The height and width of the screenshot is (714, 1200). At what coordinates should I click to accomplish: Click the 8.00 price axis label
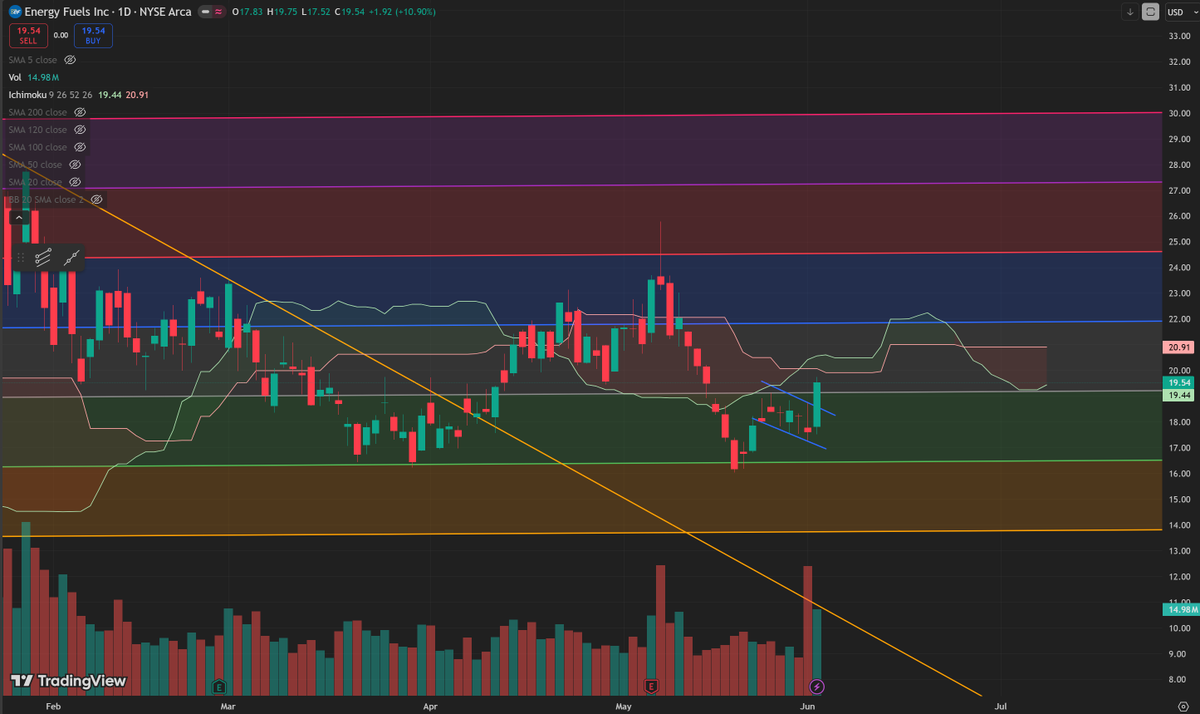[1177, 680]
